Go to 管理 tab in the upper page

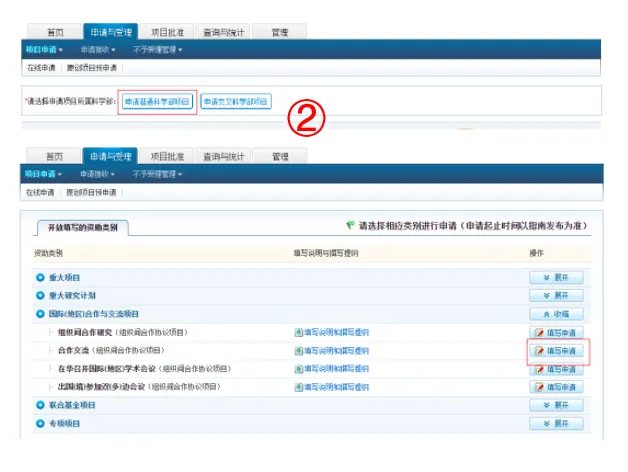280,32
